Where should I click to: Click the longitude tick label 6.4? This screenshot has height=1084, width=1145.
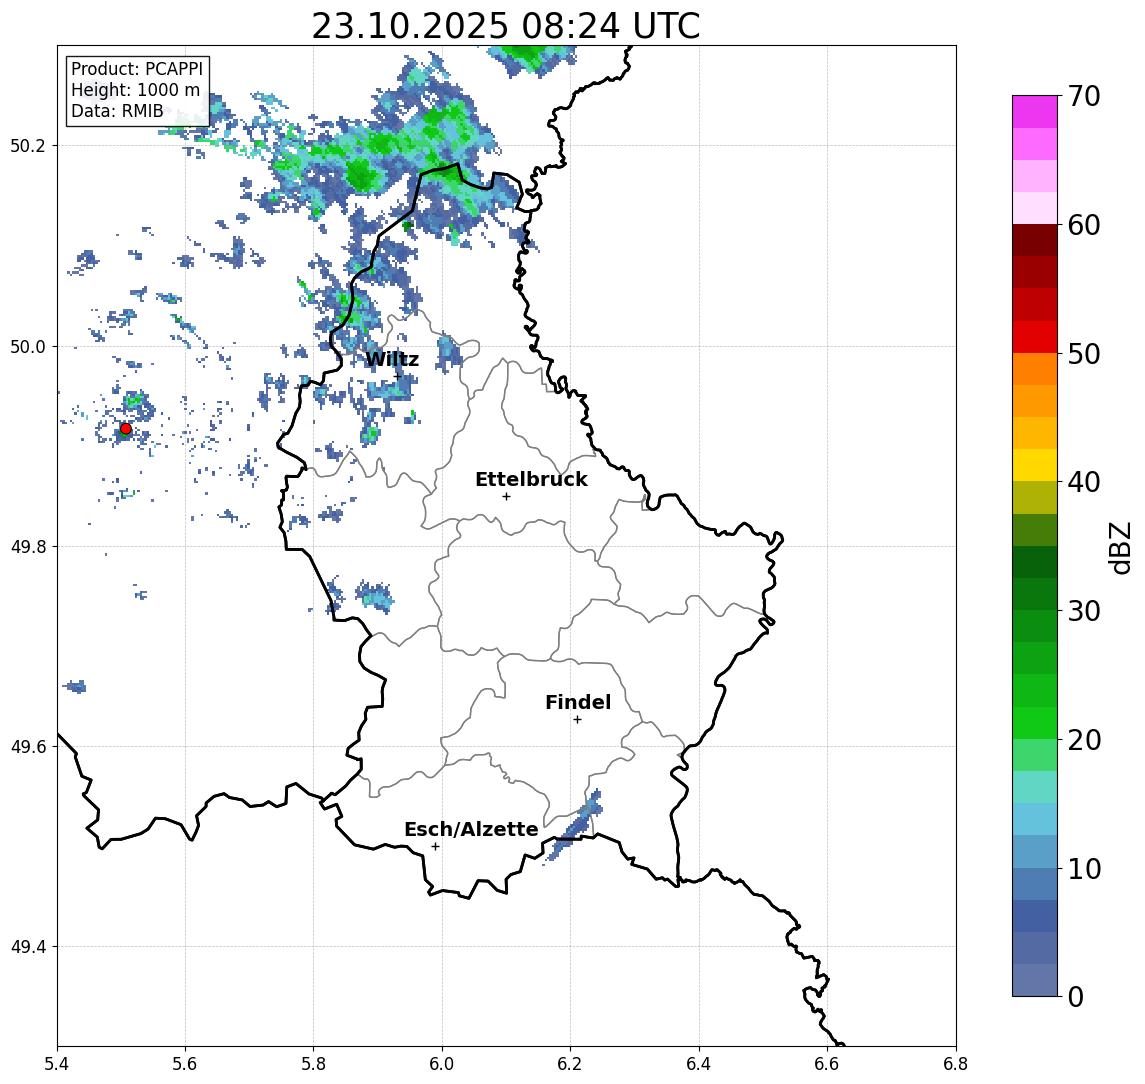[x=699, y=1064]
